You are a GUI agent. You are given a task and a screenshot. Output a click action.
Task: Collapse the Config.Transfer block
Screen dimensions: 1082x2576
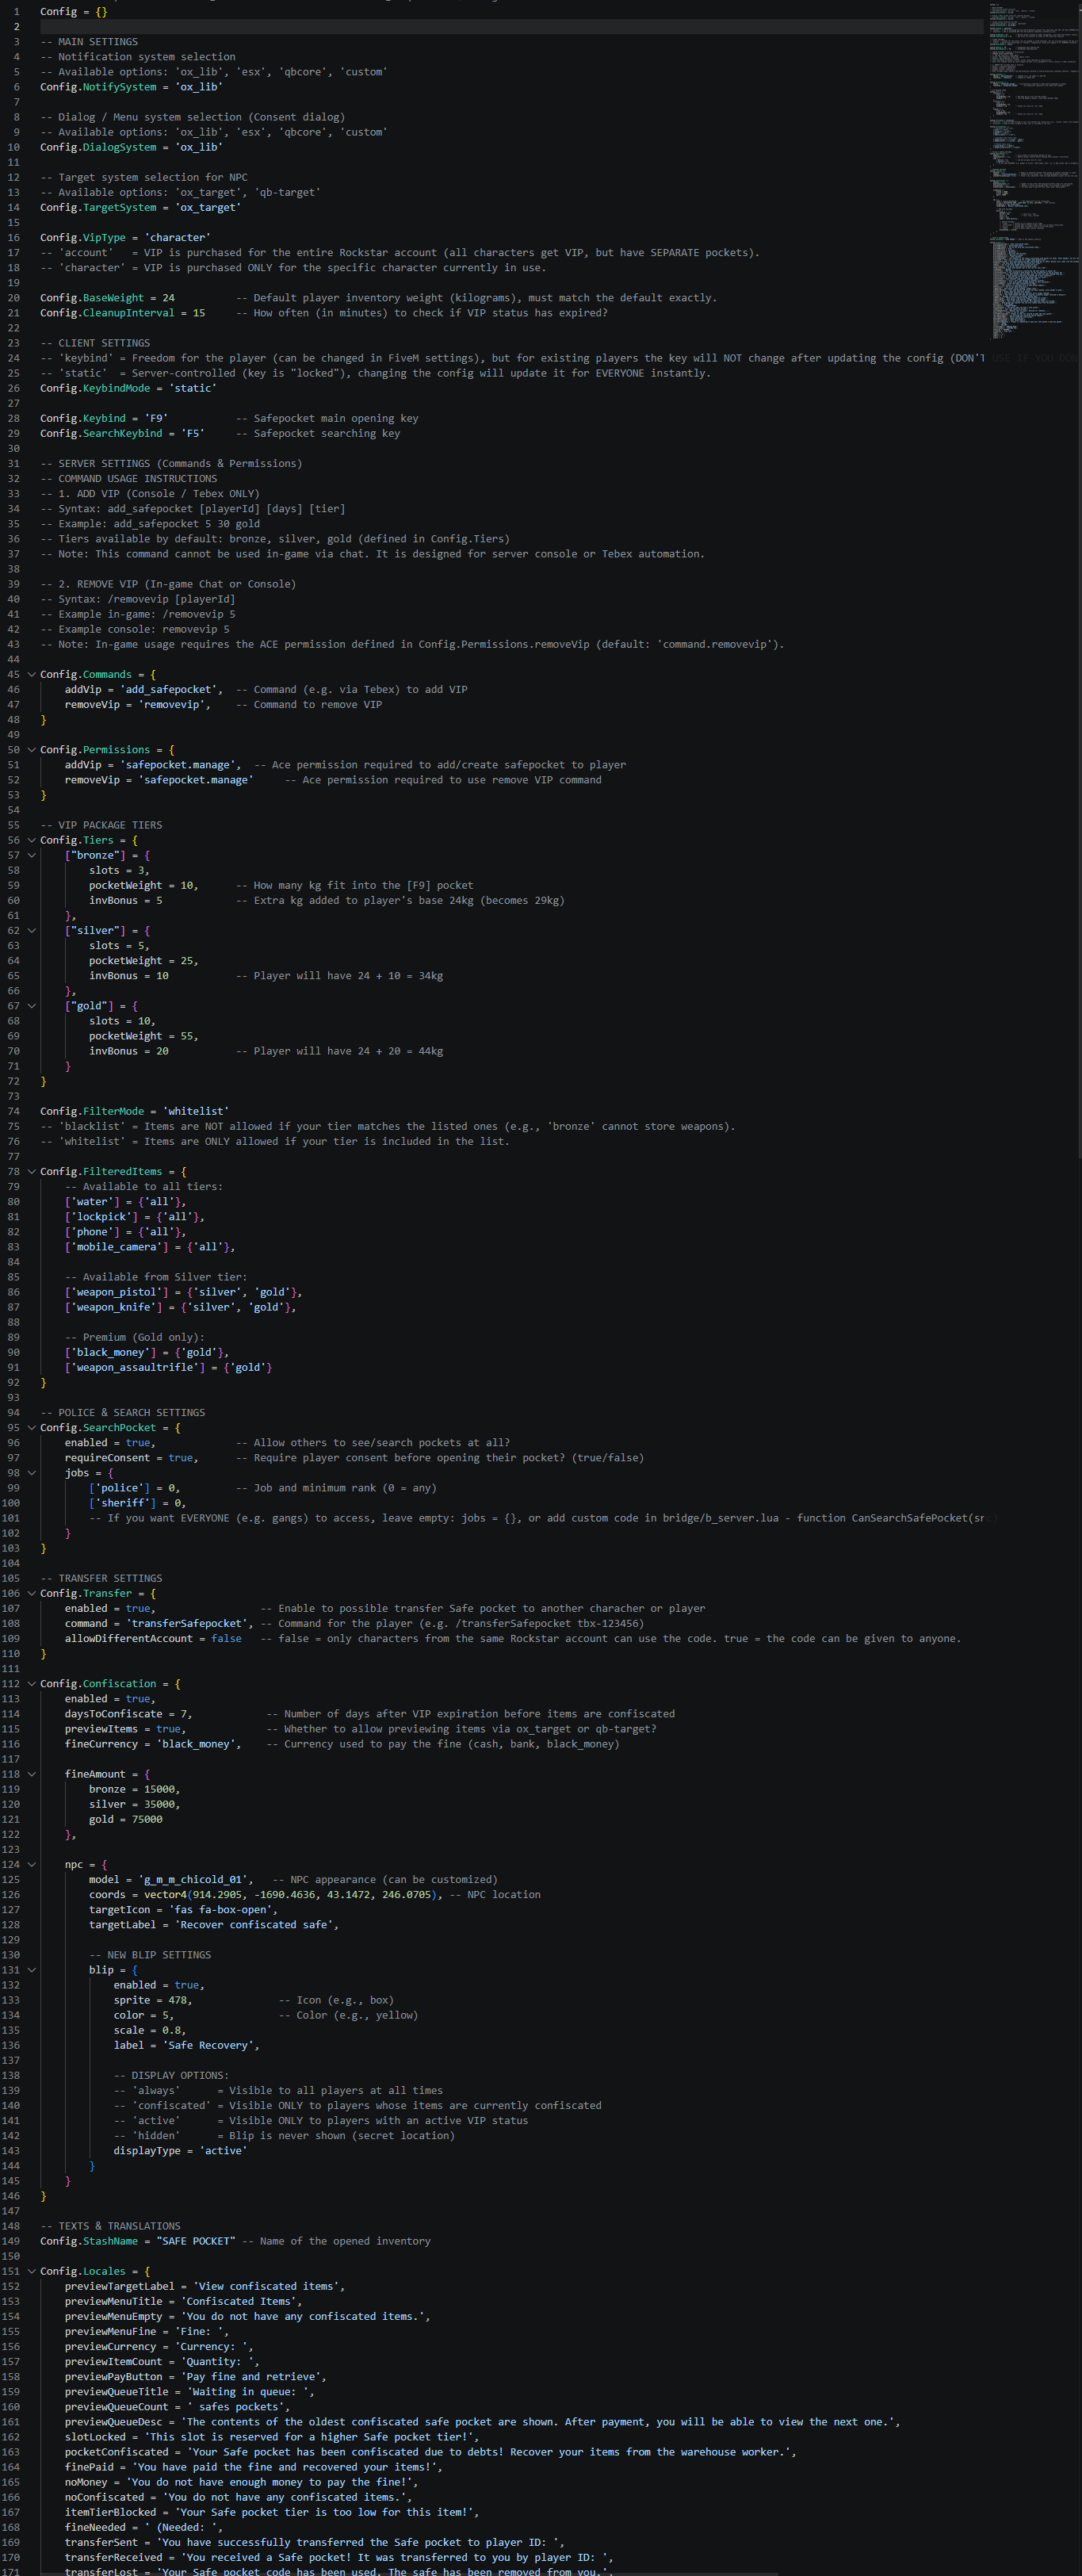(x=31, y=1594)
